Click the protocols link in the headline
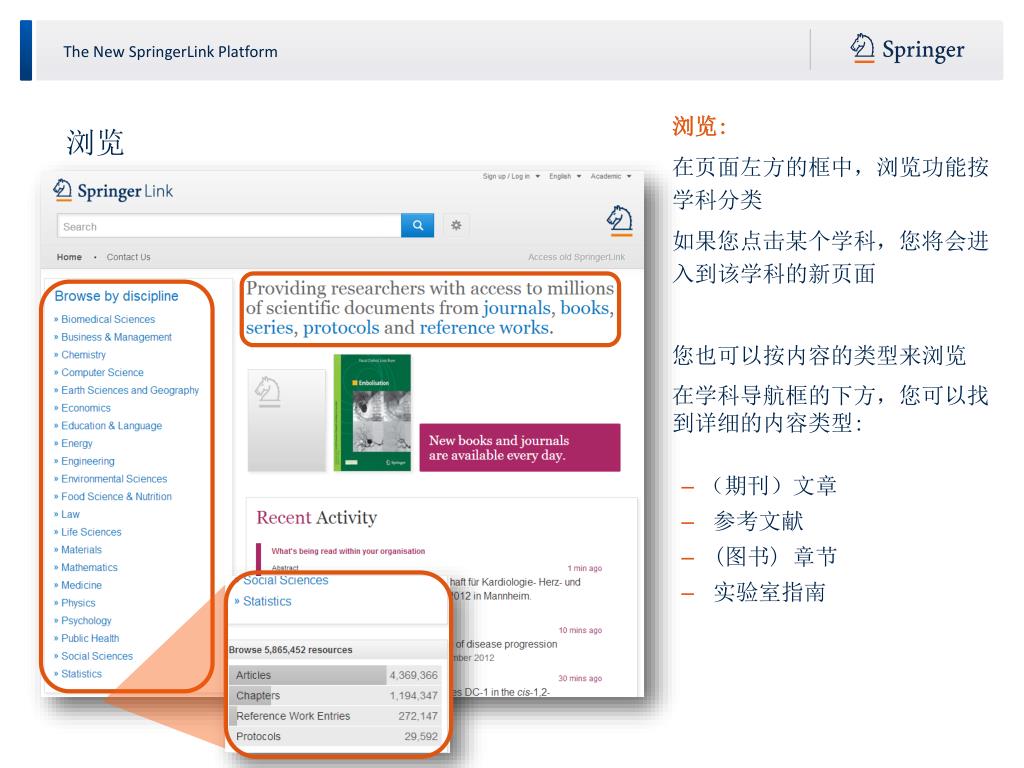The height and width of the screenshot is (768, 1024). (341, 327)
